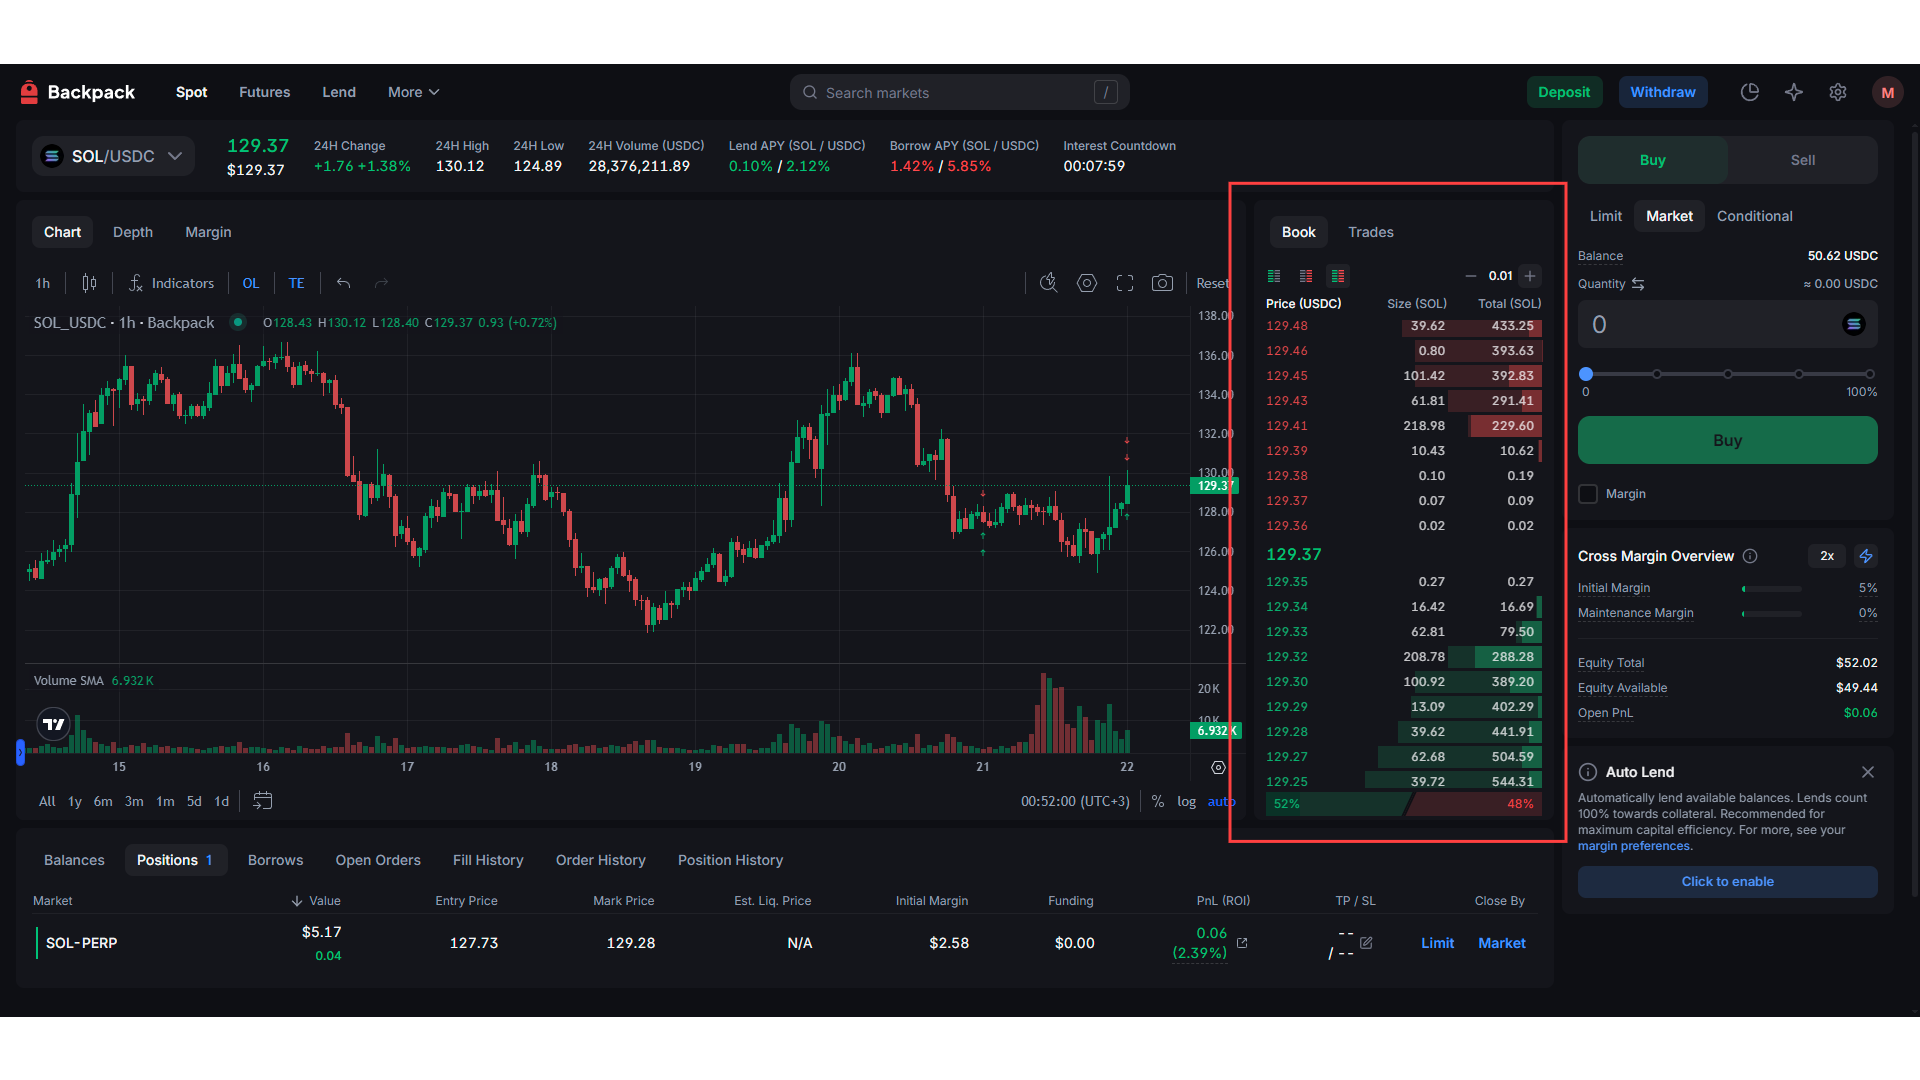The width and height of the screenshot is (1920, 1080).
Task: Enter fullscreen chart mode
Action: tap(1125, 283)
